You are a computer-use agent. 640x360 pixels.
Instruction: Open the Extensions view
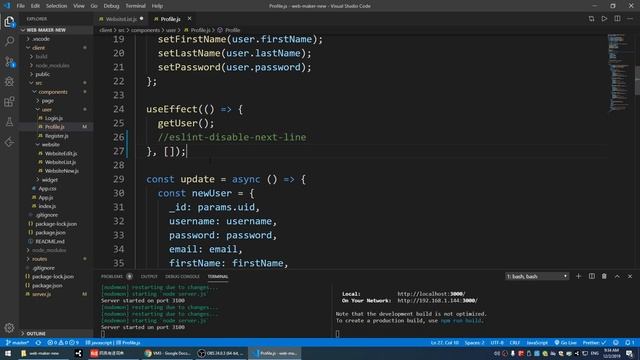(x=9, y=102)
